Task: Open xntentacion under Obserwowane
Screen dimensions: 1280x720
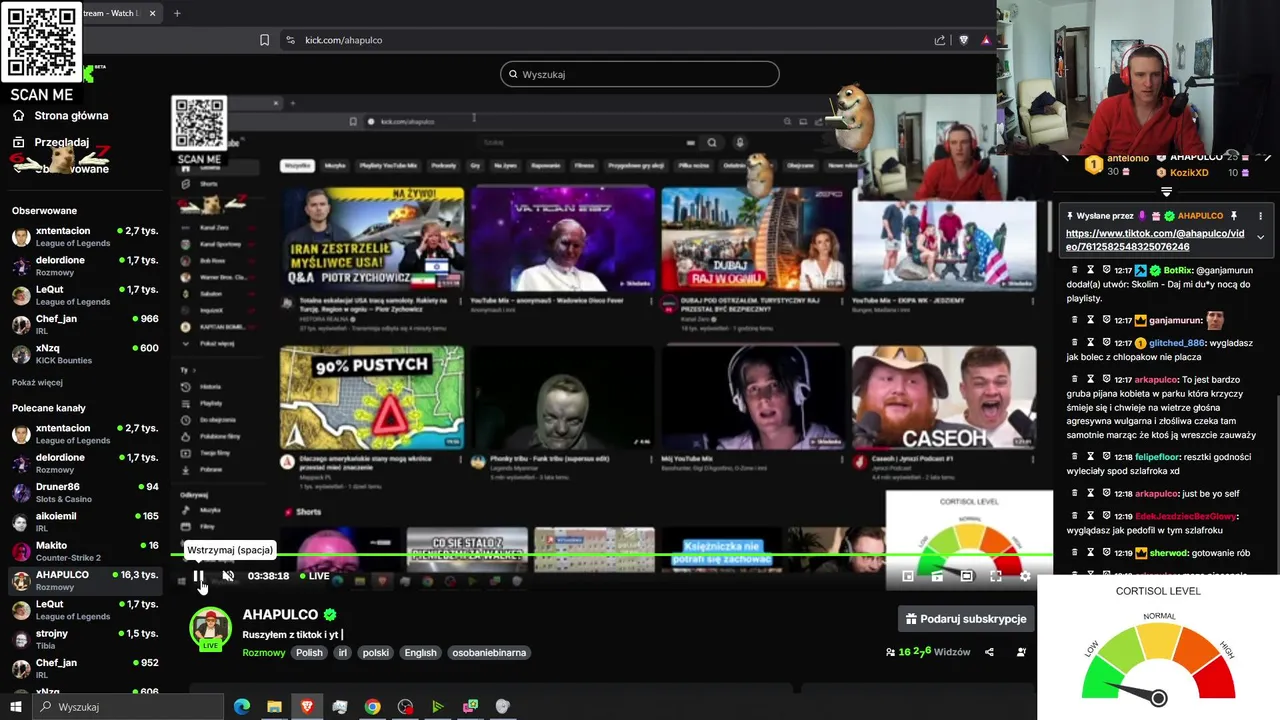Action: (85, 237)
